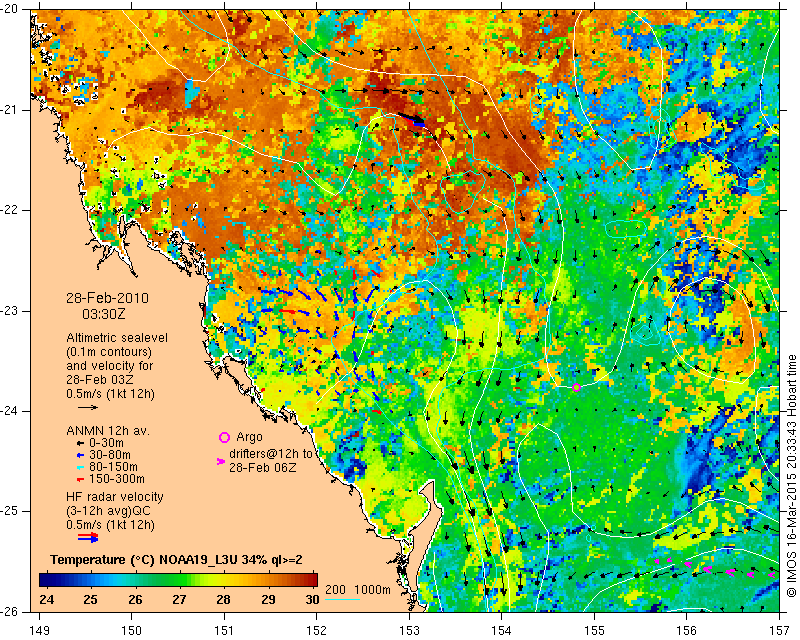Click the red and blue HF radar scale arrow
The image size is (800, 640).
click(x=88, y=537)
